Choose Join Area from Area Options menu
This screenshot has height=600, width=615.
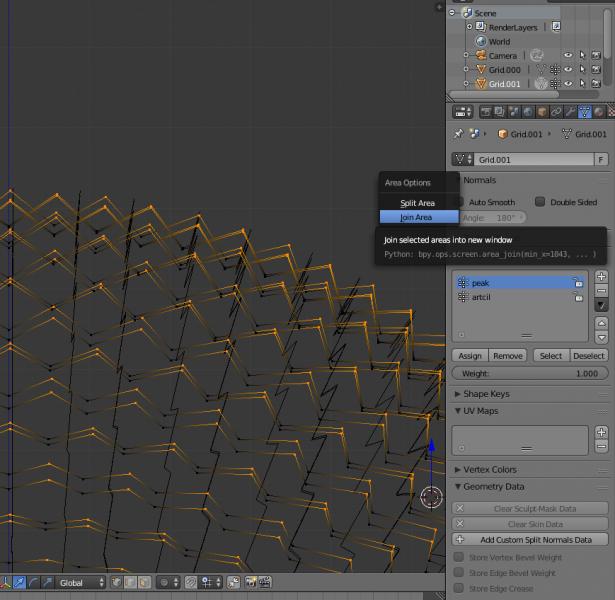pos(417,217)
